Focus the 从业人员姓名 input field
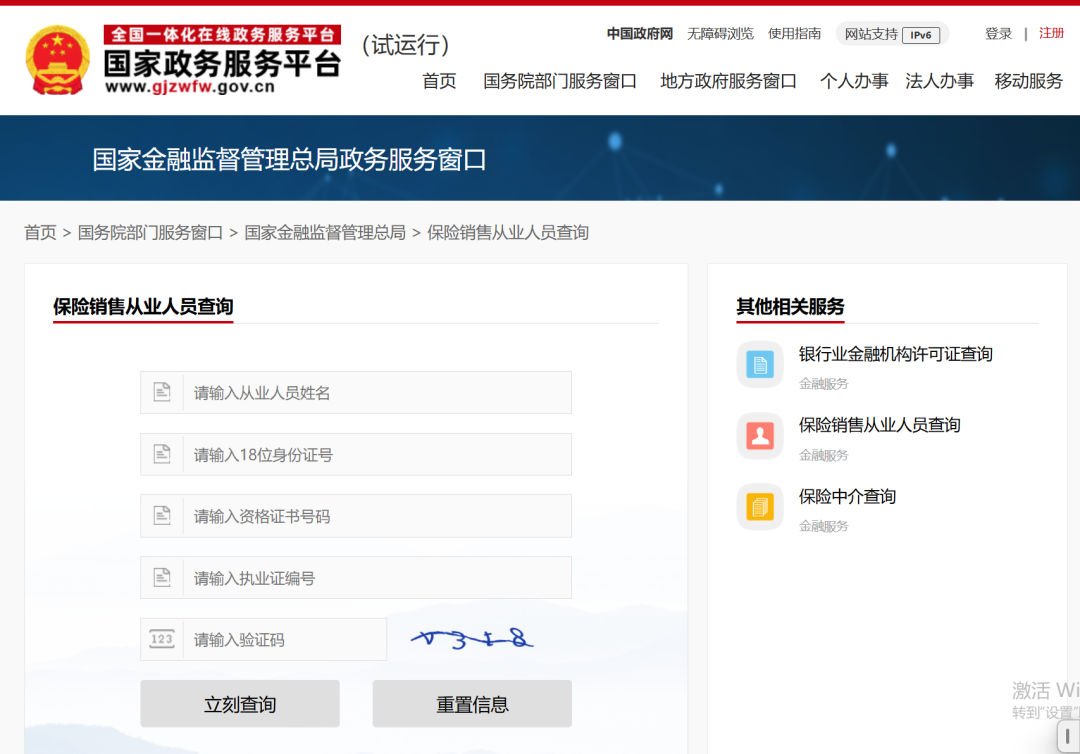 click(356, 392)
